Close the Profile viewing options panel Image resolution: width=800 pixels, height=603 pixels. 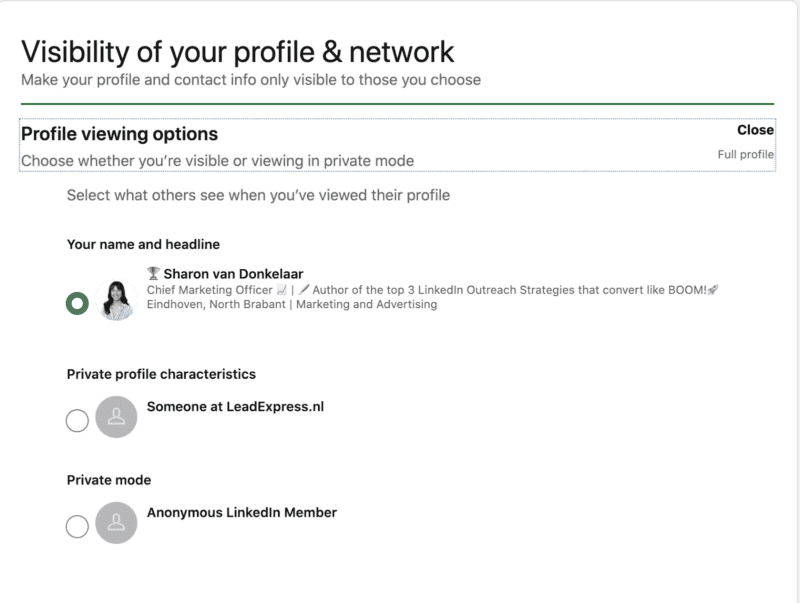click(x=755, y=130)
